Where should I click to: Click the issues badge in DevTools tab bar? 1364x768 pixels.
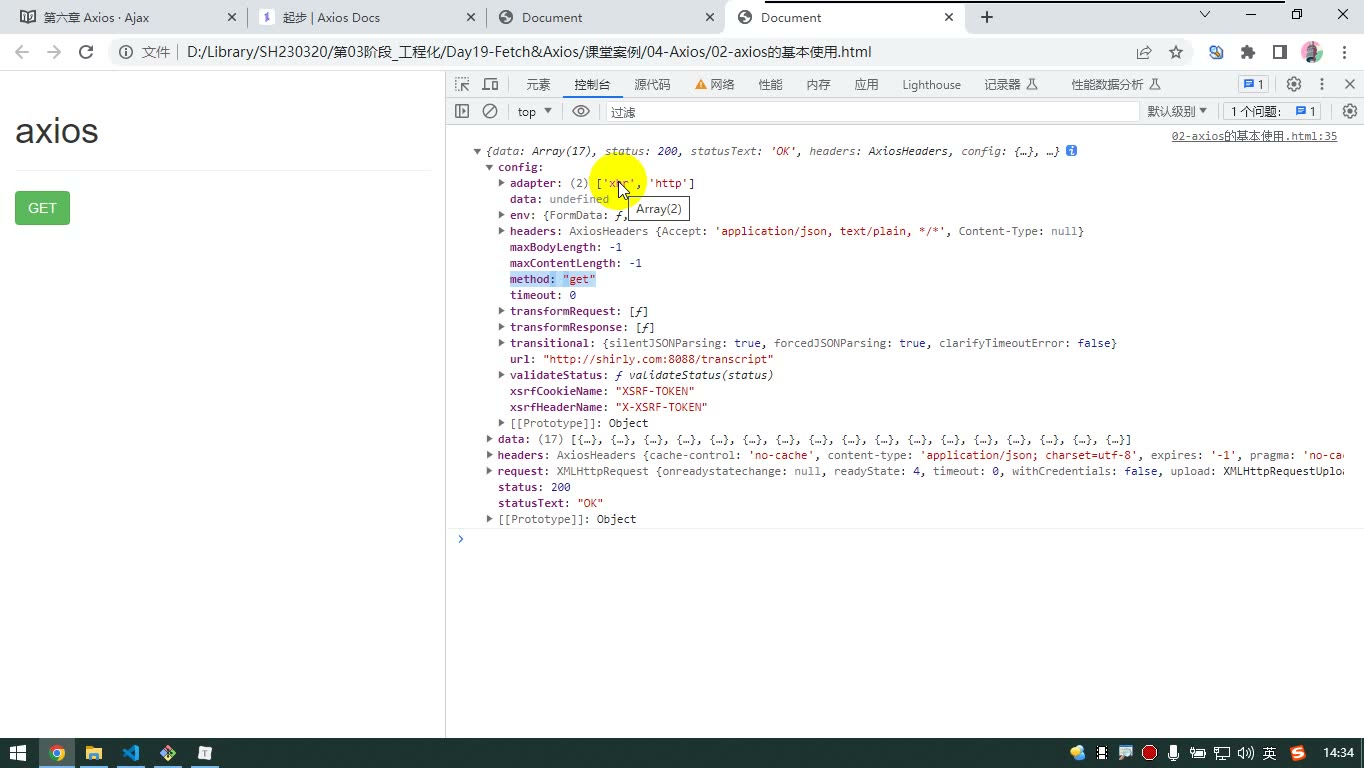(1253, 85)
